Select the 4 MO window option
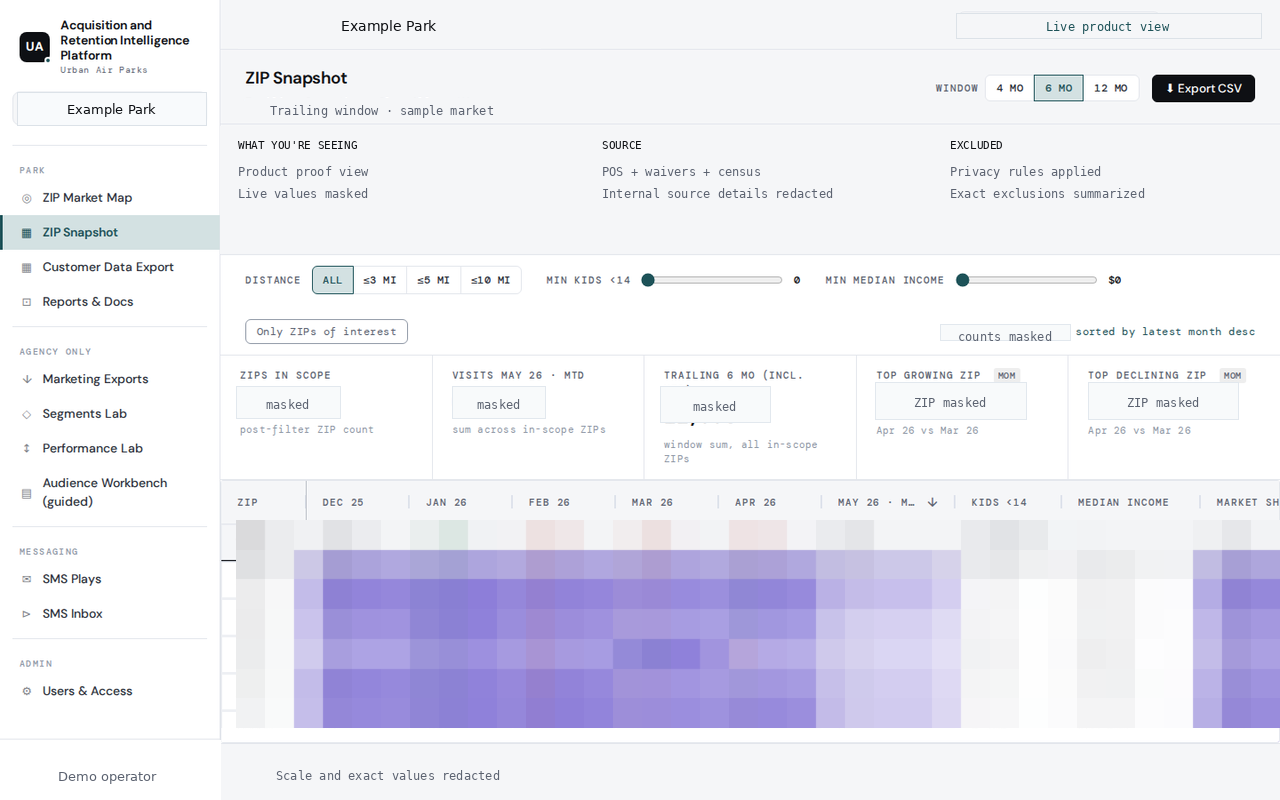The height and width of the screenshot is (800, 1280). coord(1009,88)
